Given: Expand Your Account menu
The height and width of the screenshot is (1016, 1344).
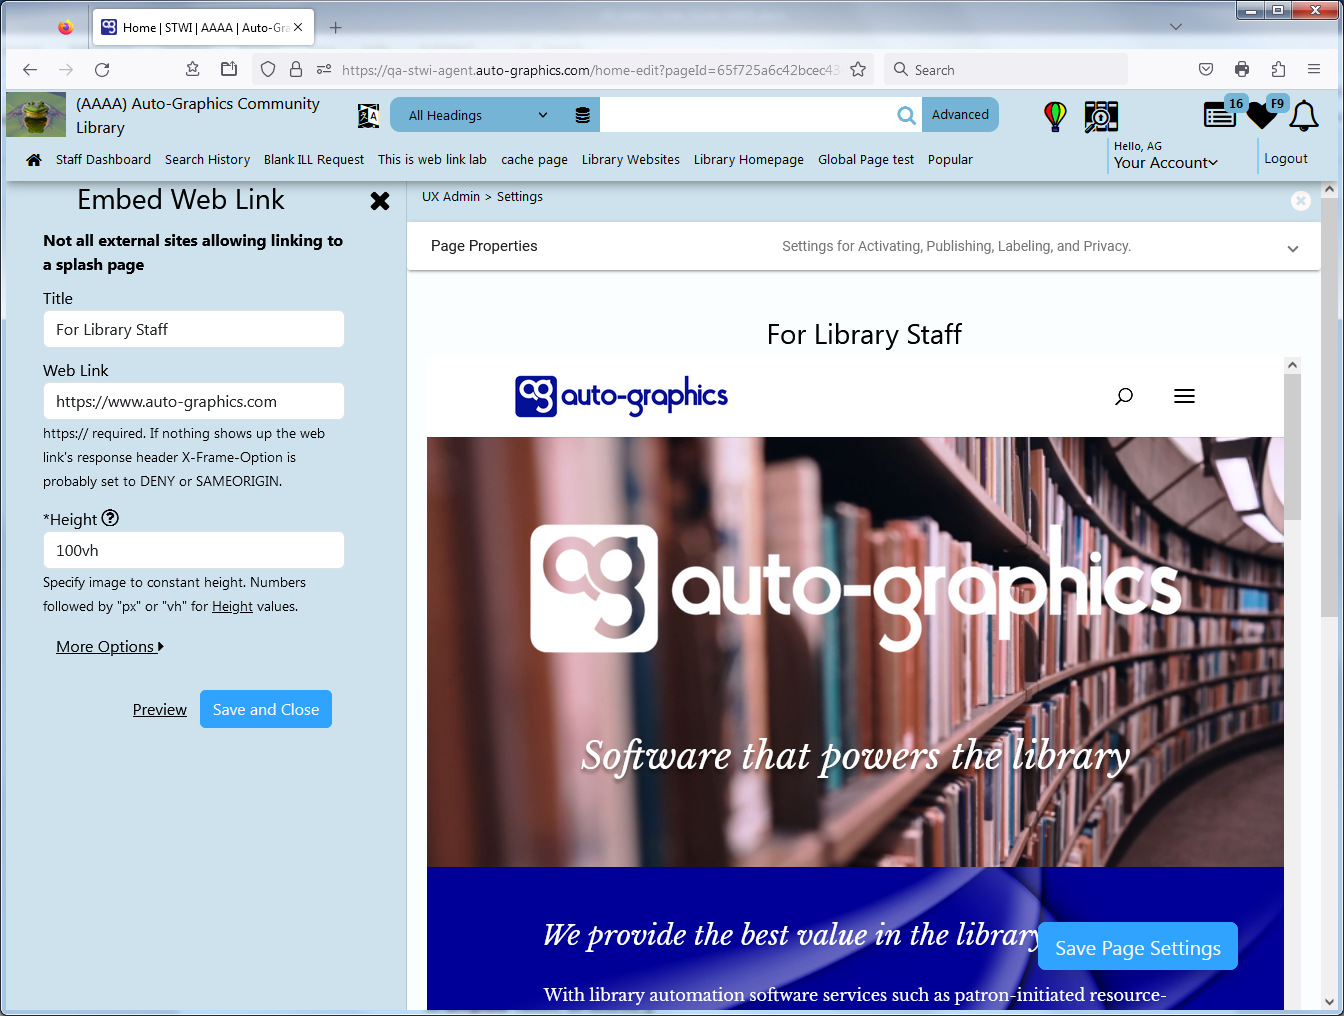Looking at the screenshot, I should coord(1166,163).
